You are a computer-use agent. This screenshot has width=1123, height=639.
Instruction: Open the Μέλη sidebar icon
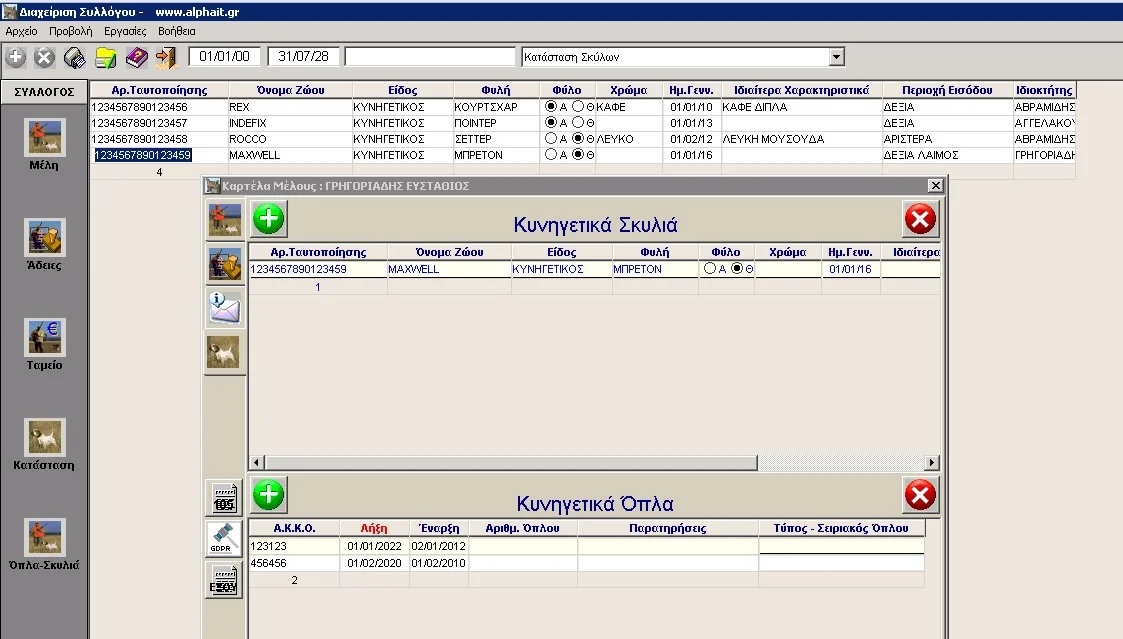[x=46, y=138]
